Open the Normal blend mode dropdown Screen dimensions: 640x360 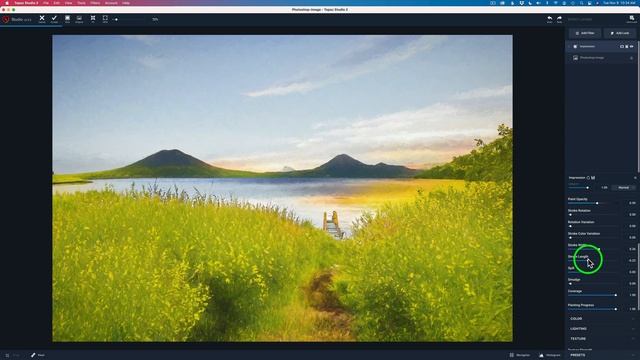(x=624, y=188)
